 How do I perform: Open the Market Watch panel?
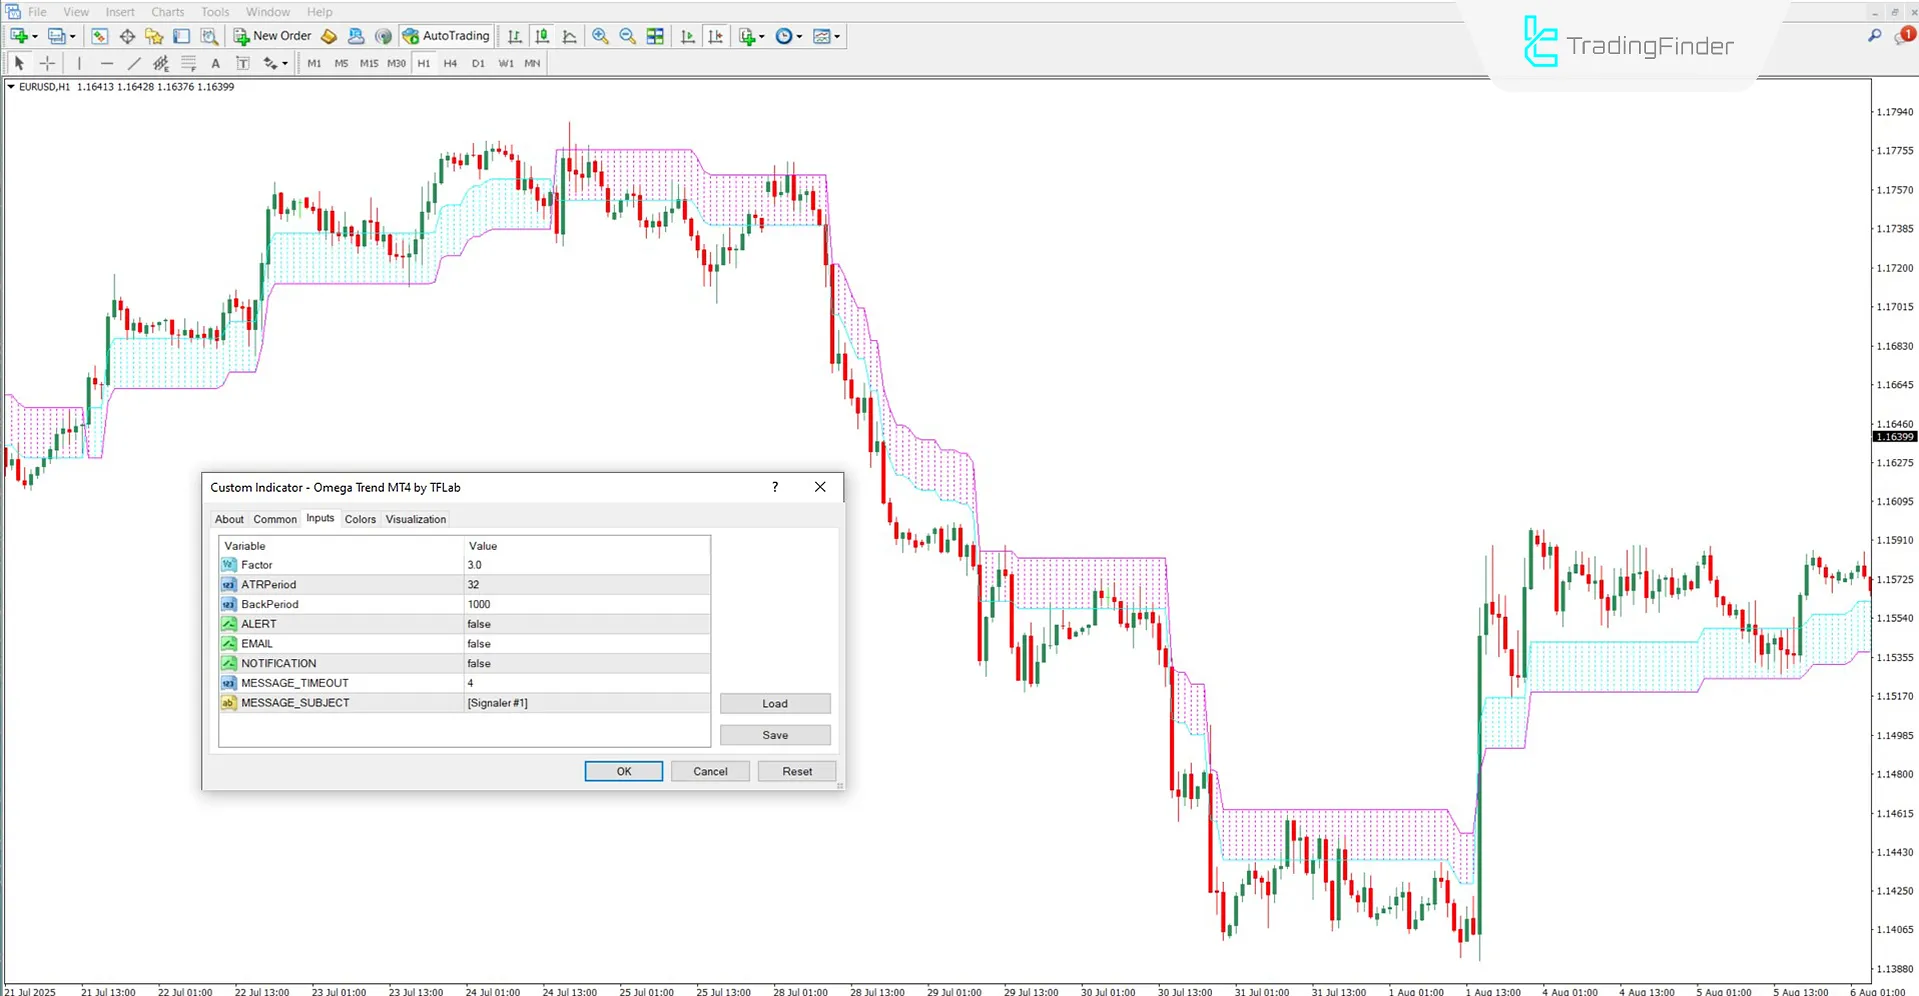point(98,36)
